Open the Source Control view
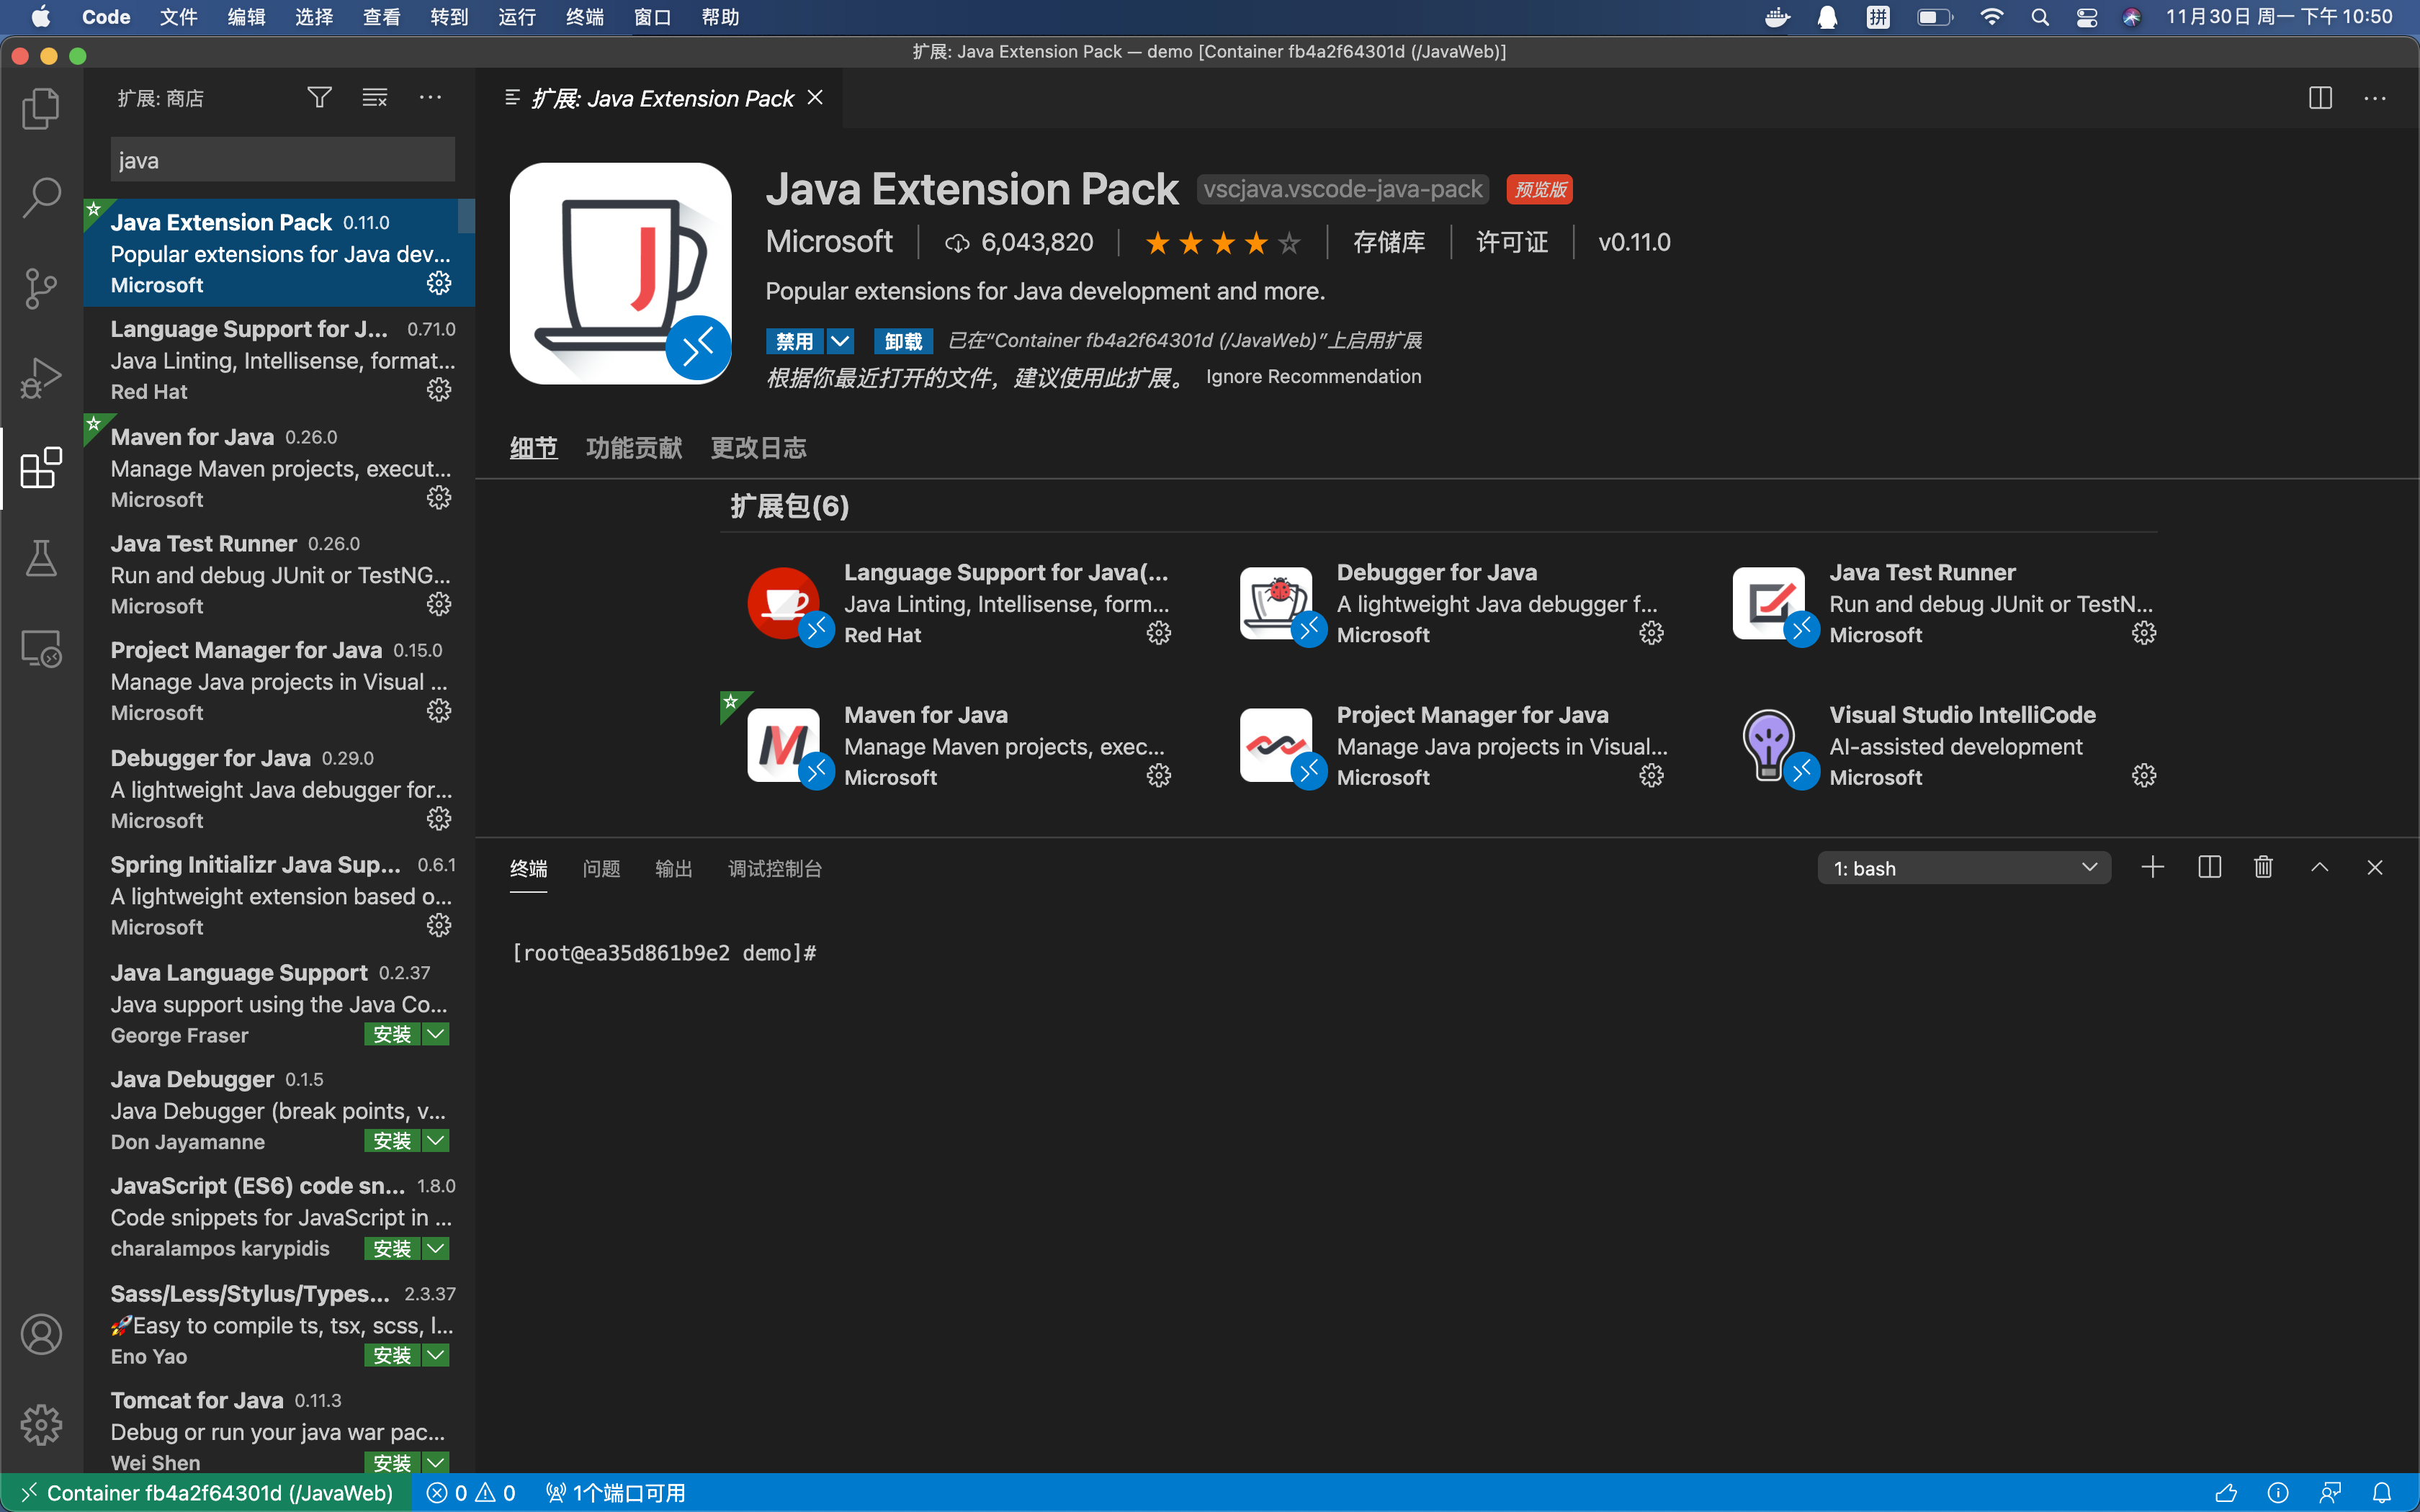Image resolution: width=2420 pixels, height=1512 pixels. (x=41, y=288)
